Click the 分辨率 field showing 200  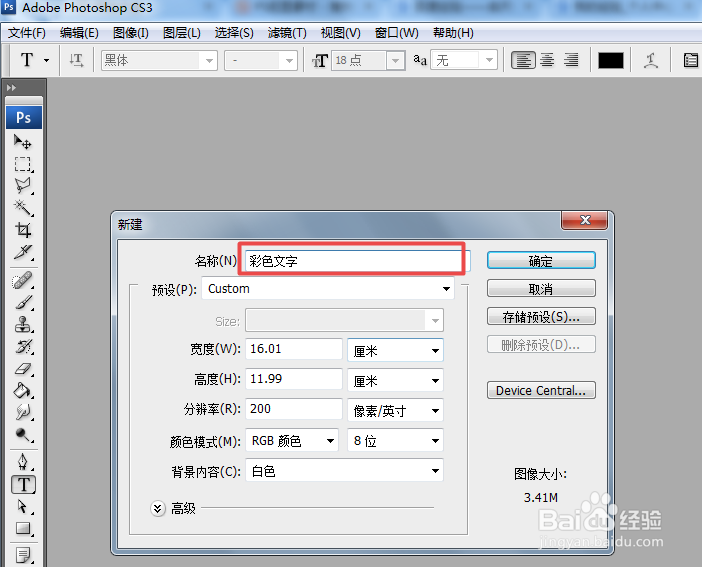coord(294,409)
